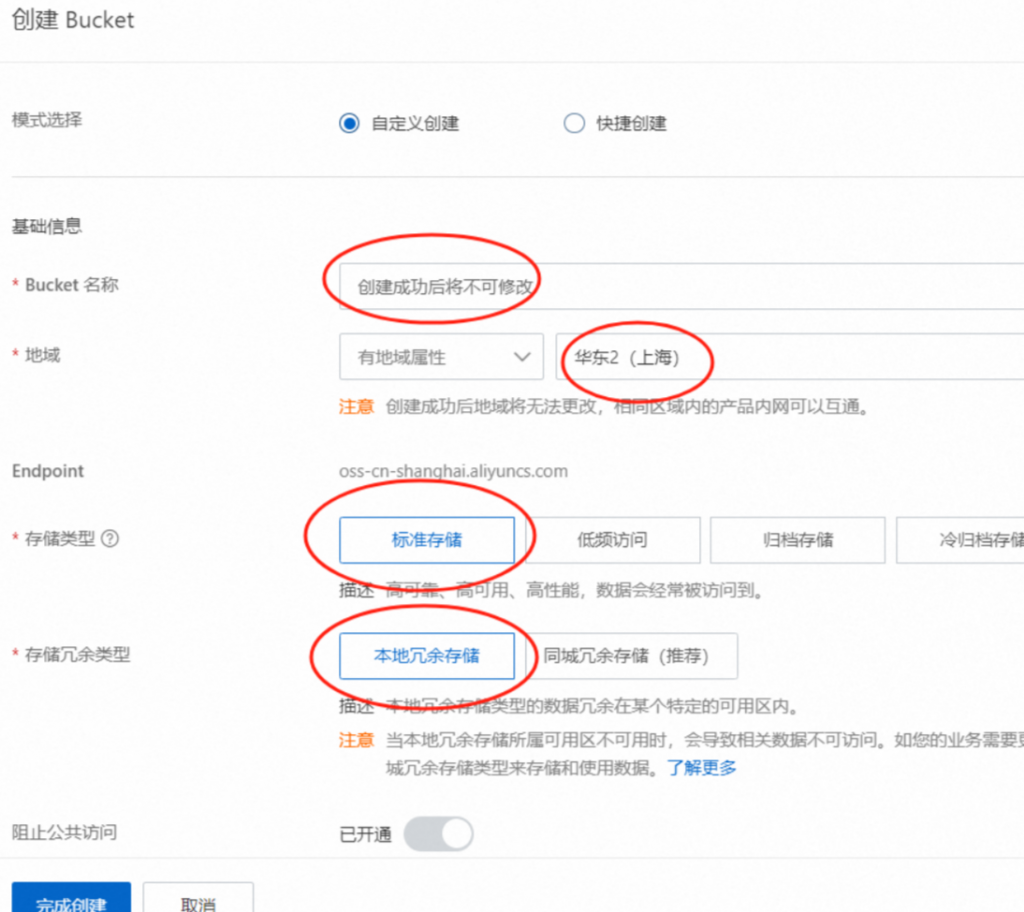Choose the 快捷创建 mode option
Screen dimensions: 1024x912
point(574,124)
